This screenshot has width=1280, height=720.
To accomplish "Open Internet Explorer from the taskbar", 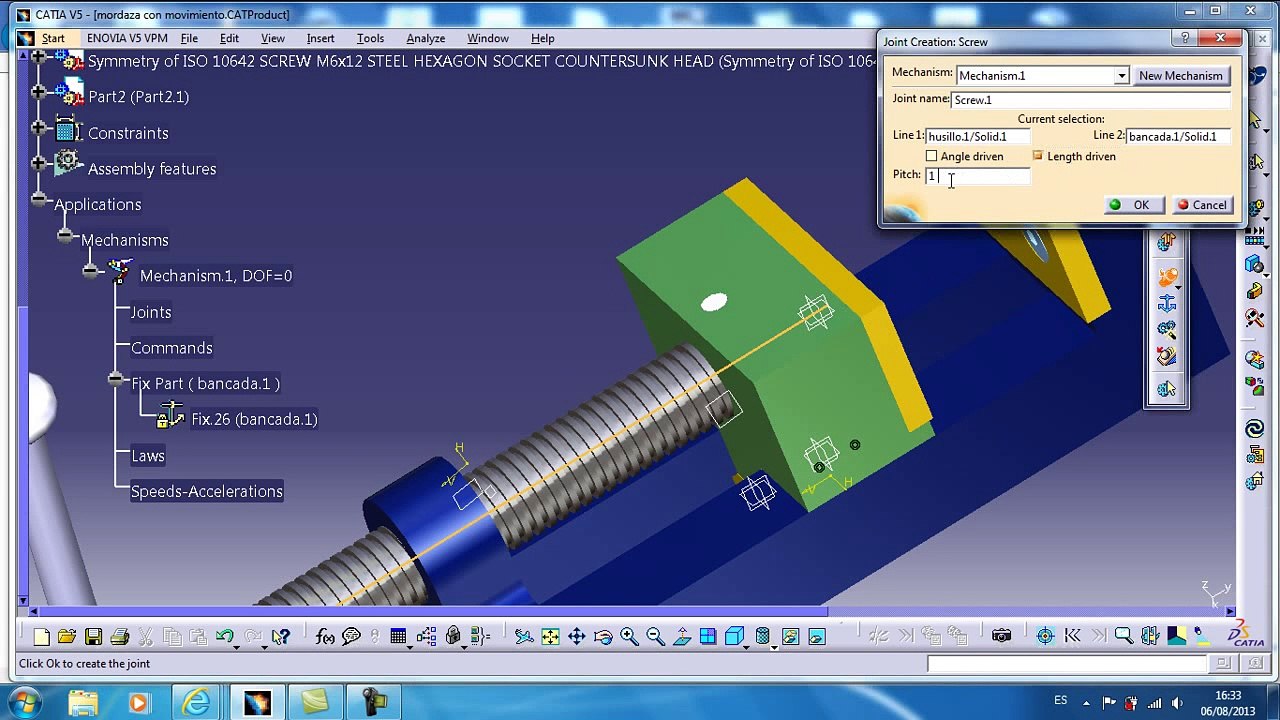I will (x=196, y=702).
